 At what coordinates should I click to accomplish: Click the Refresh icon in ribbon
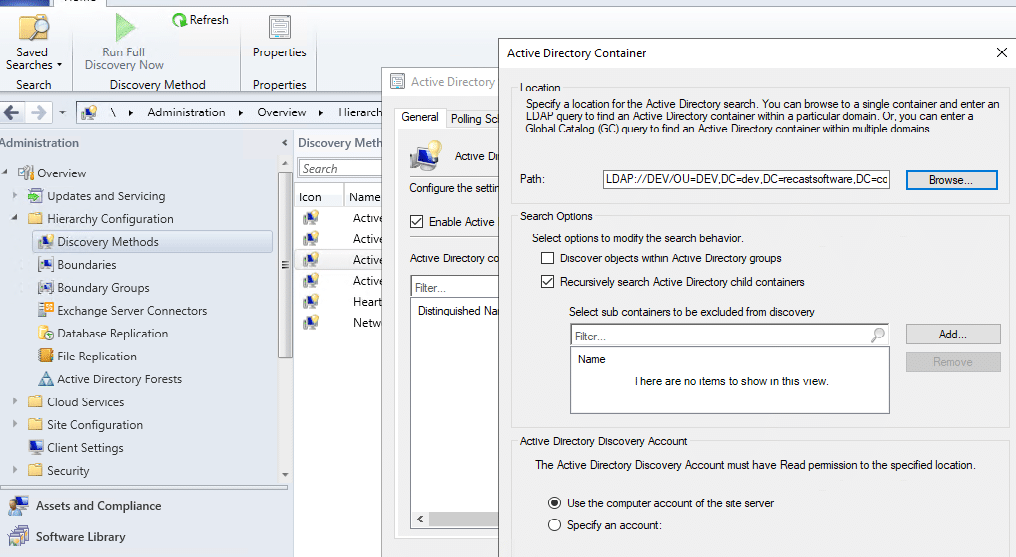click(x=179, y=20)
